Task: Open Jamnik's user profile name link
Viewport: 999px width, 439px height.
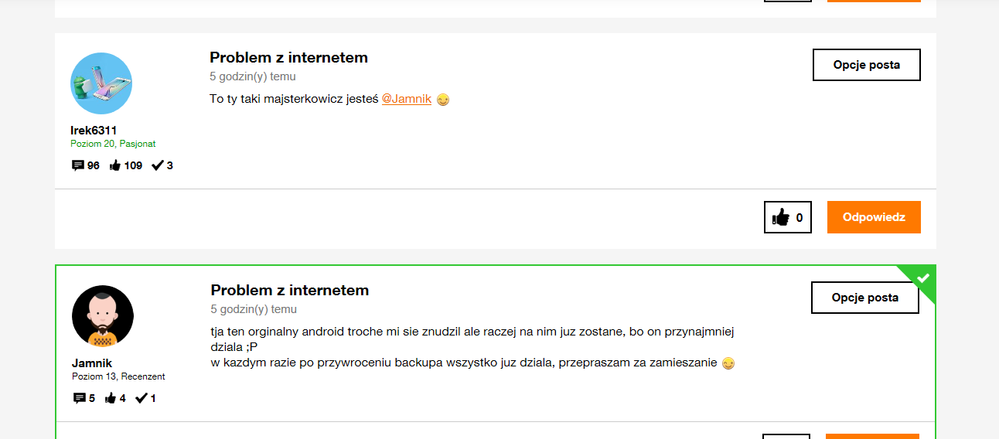Action: click(x=93, y=363)
